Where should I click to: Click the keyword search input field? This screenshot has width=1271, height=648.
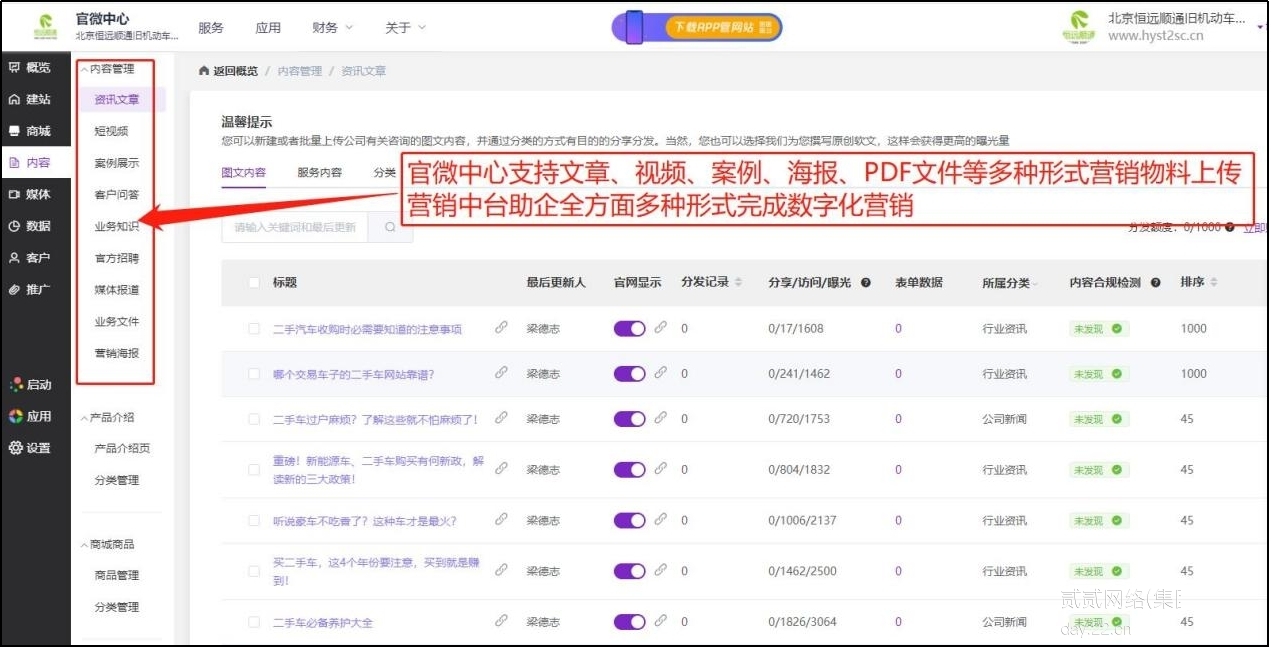[x=295, y=228]
